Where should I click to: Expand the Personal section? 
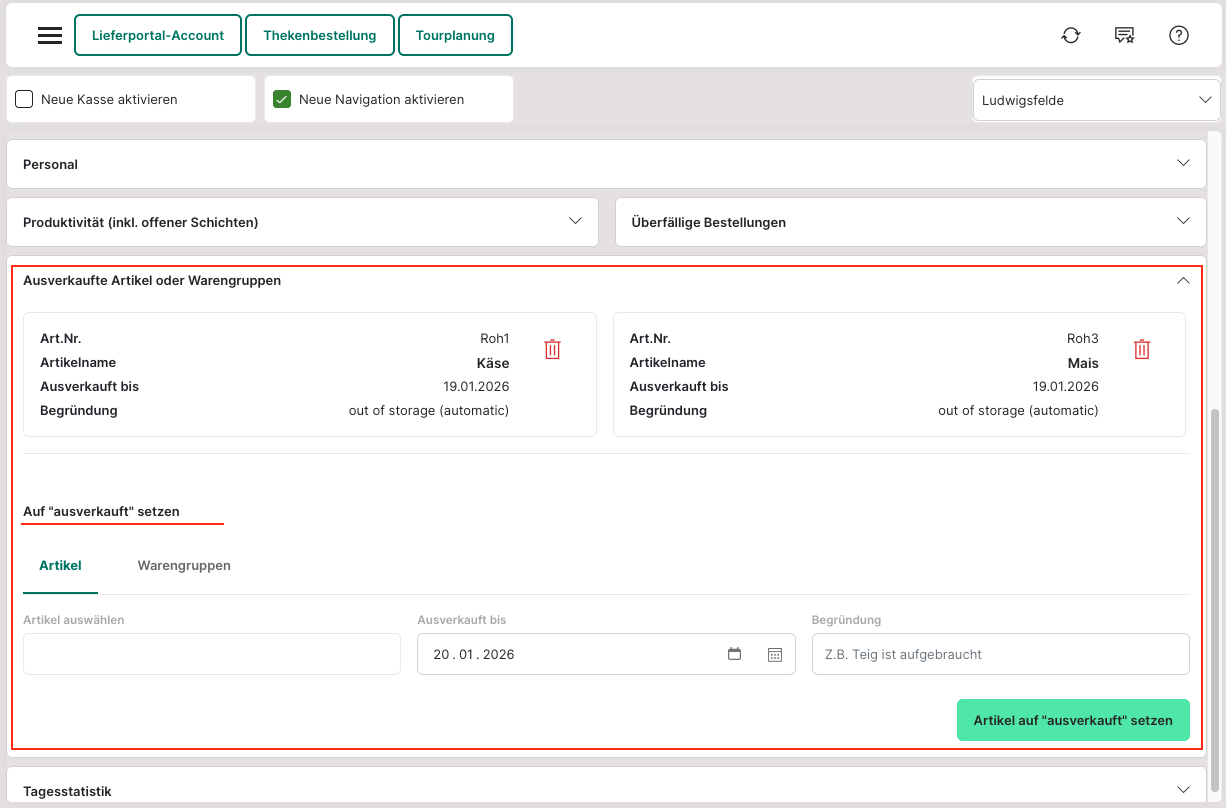click(606, 164)
